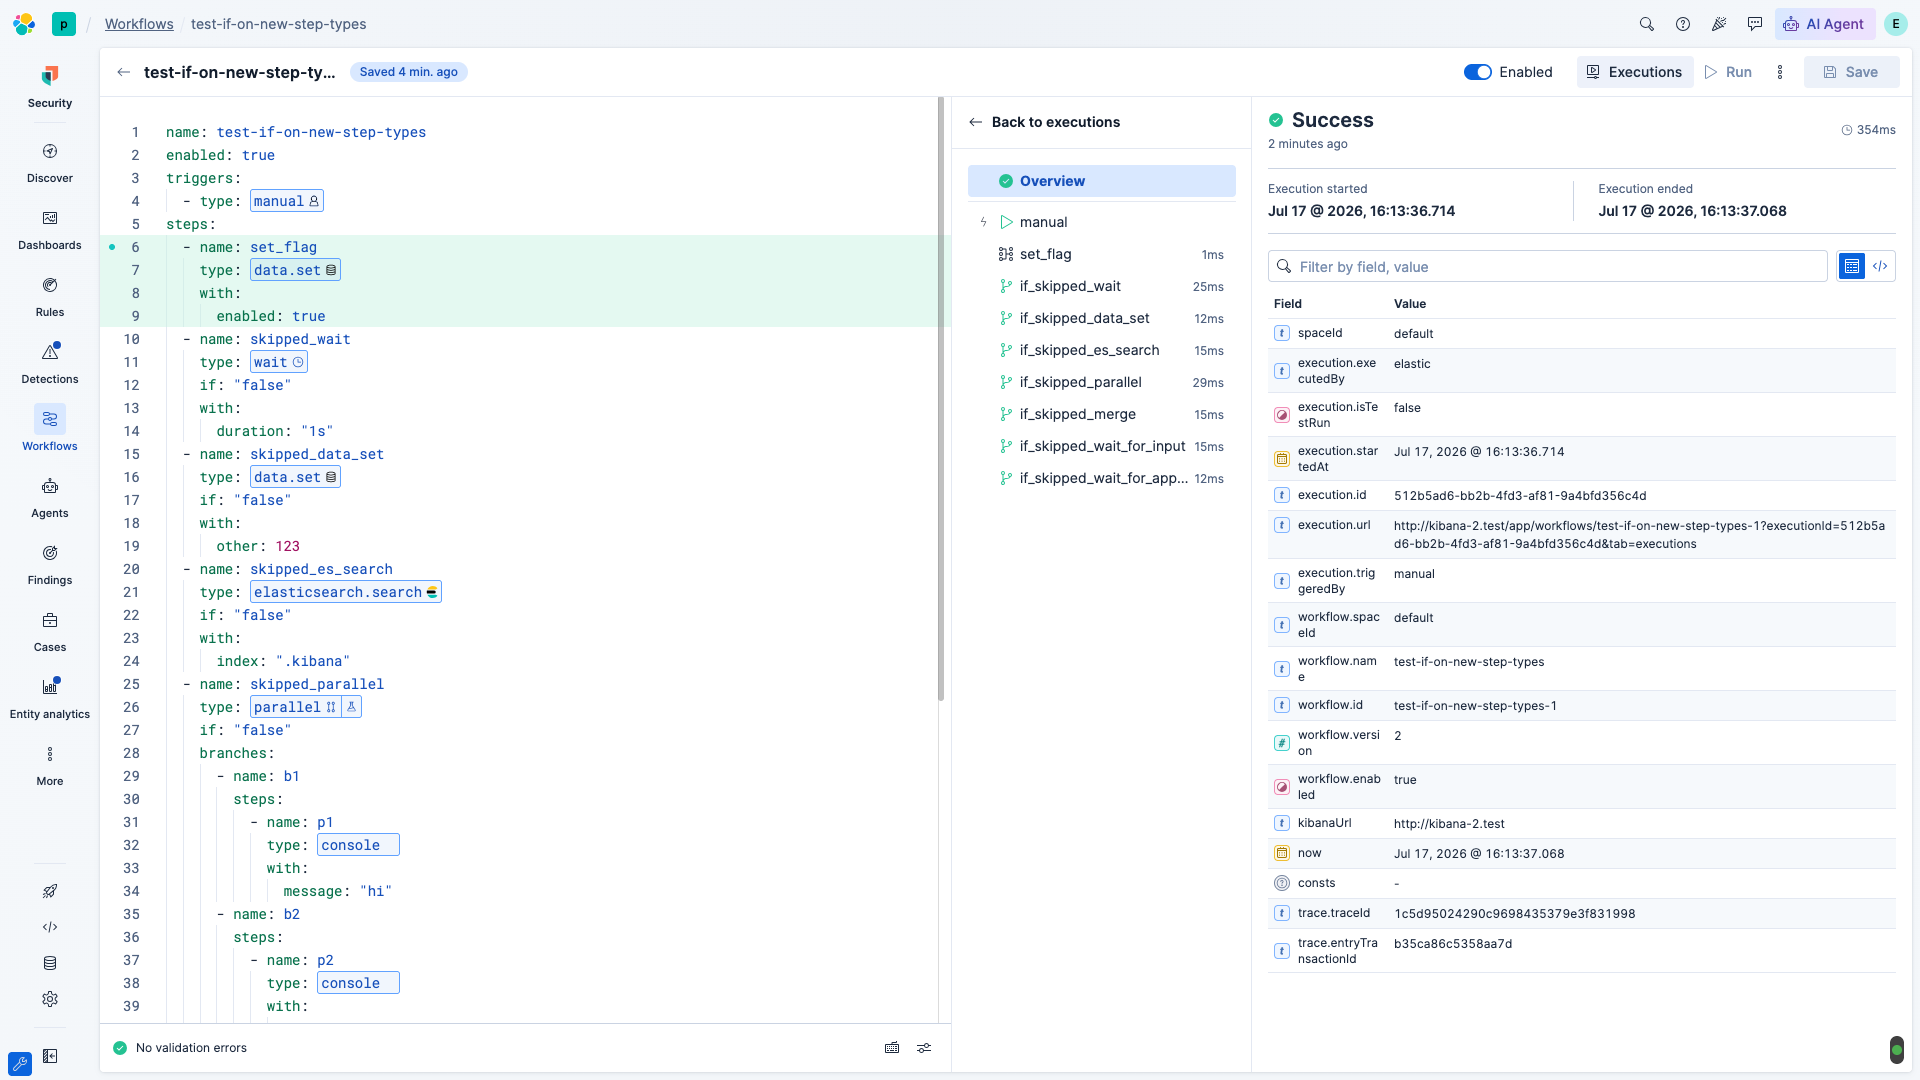This screenshot has height=1080, width=1920.
Task: Click the Saved 4 min. ago badge
Action: pyautogui.click(x=409, y=72)
